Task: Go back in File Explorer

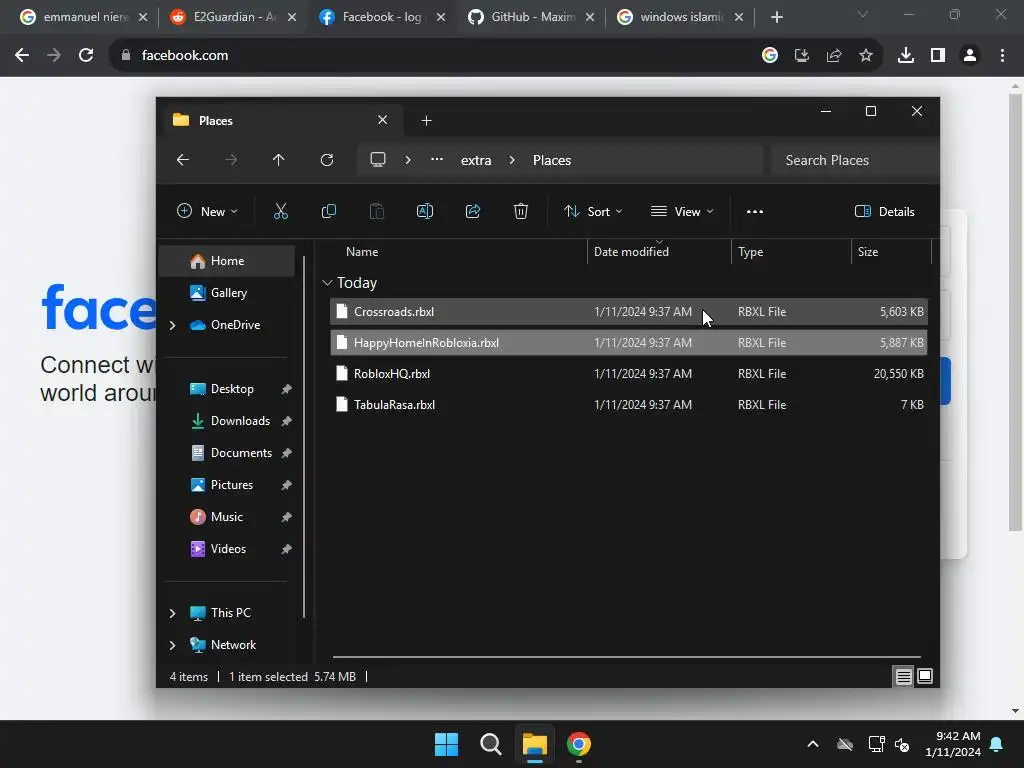Action: pyautogui.click(x=183, y=160)
